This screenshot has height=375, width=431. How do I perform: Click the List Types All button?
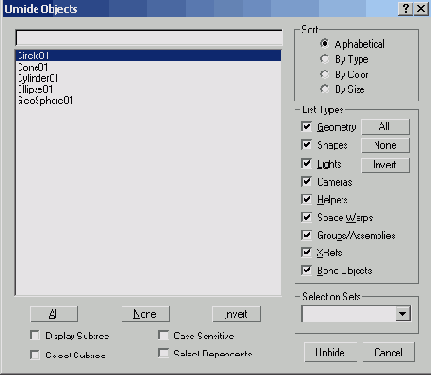coord(385,127)
